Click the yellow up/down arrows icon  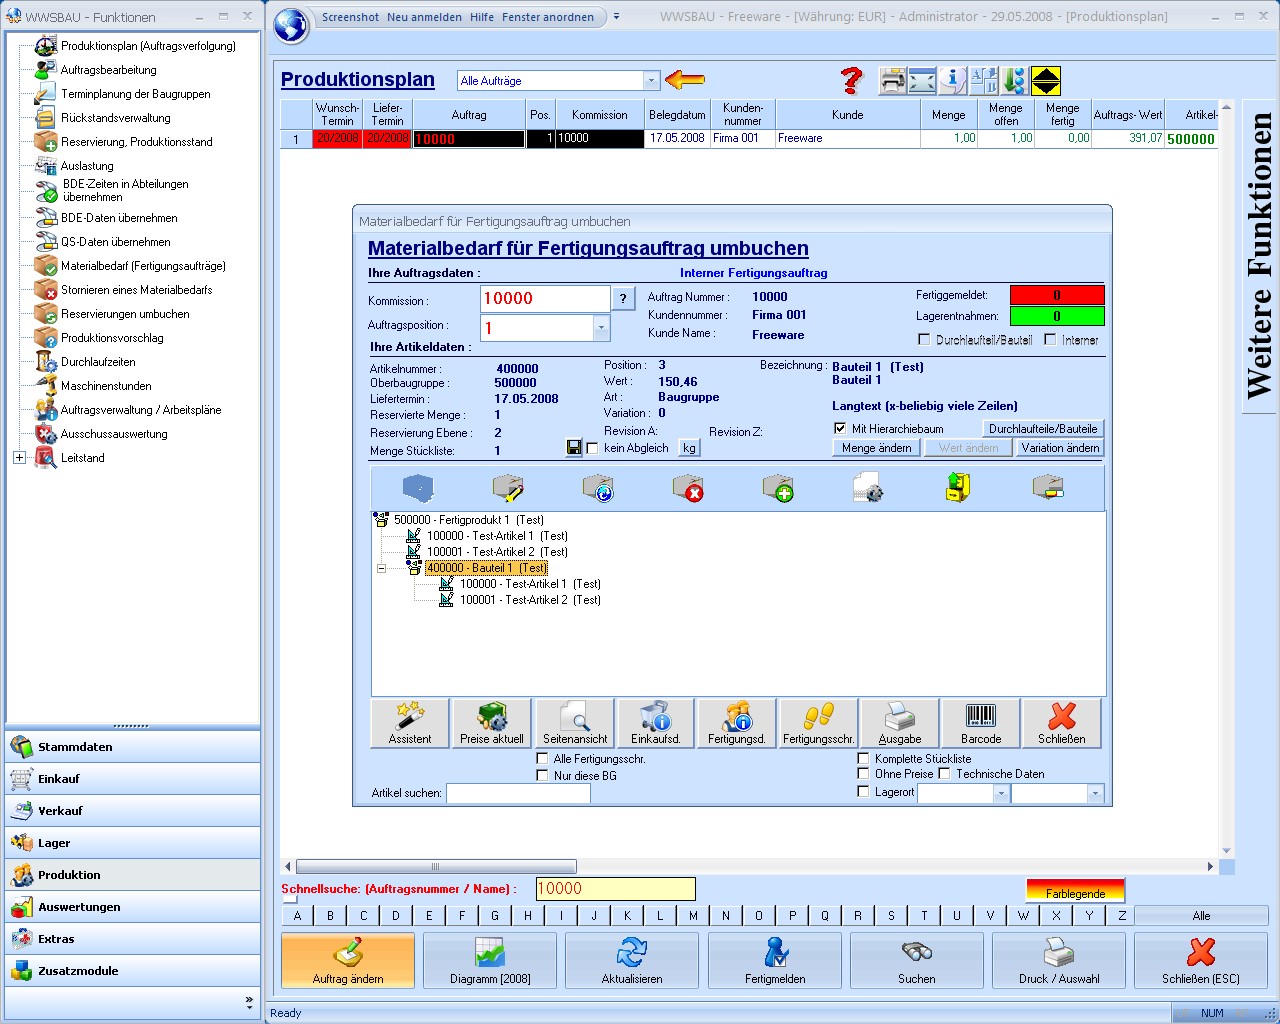click(x=1045, y=81)
